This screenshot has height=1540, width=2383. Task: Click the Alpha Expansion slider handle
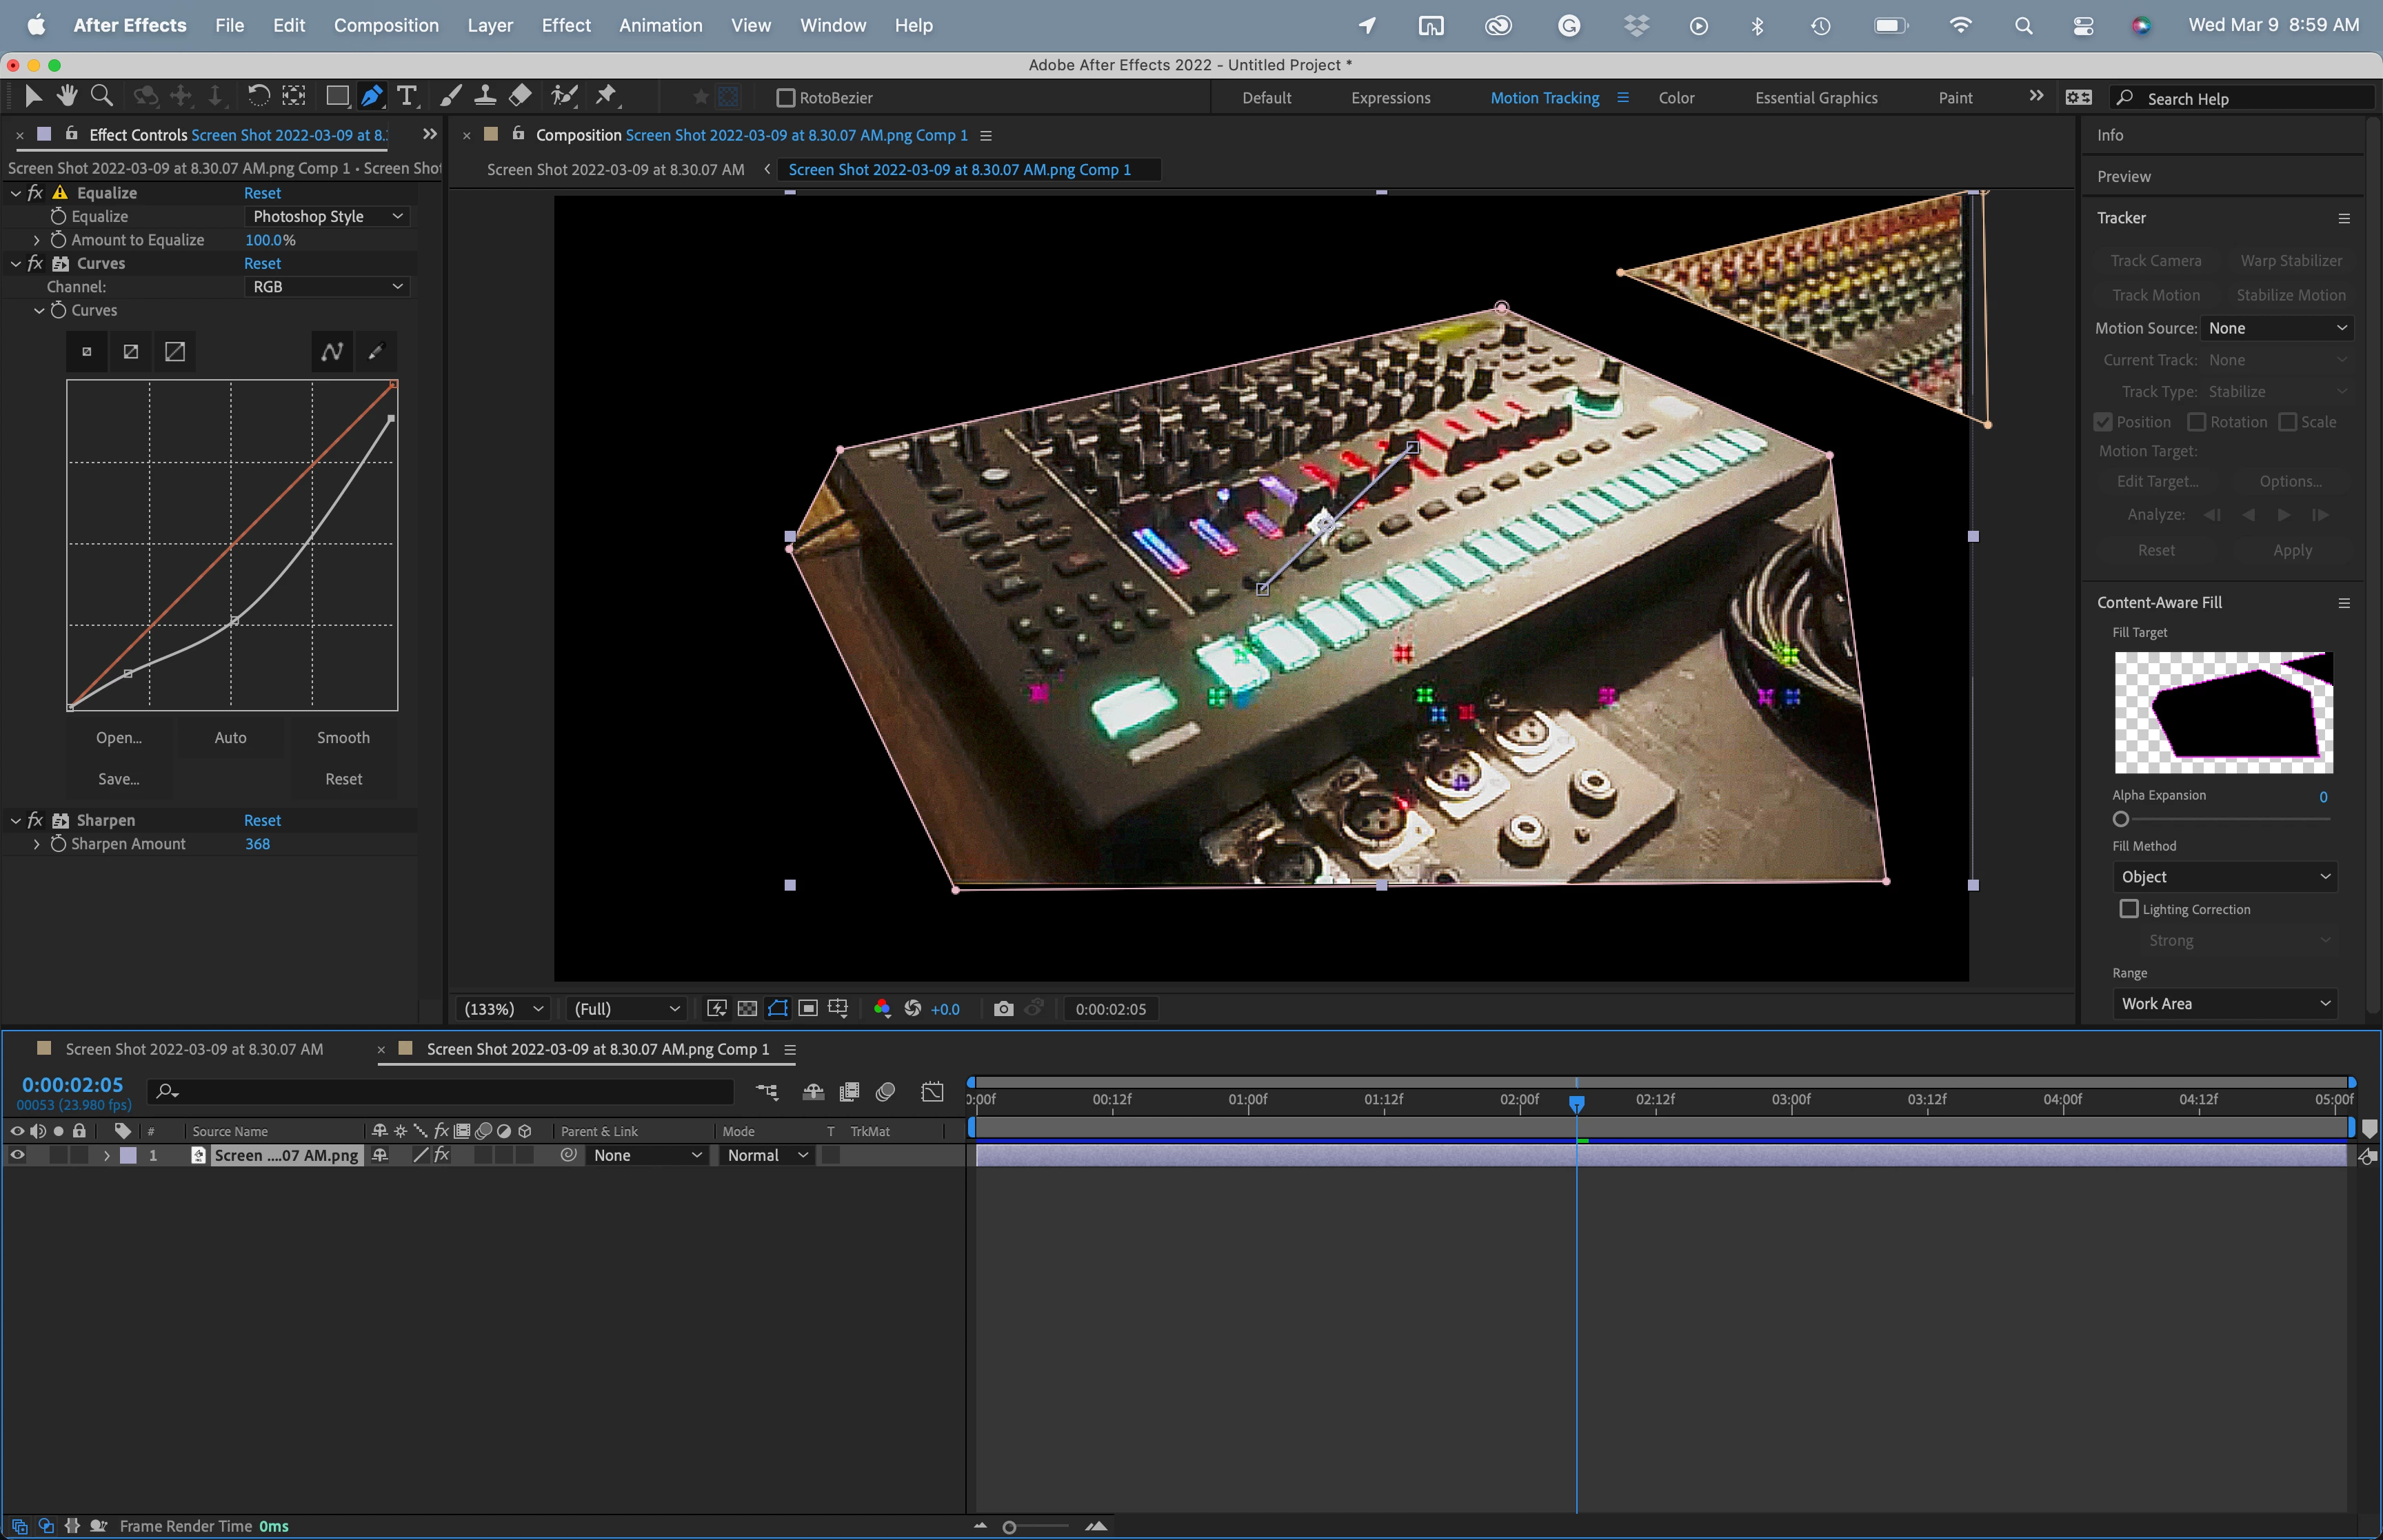[2120, 819]
